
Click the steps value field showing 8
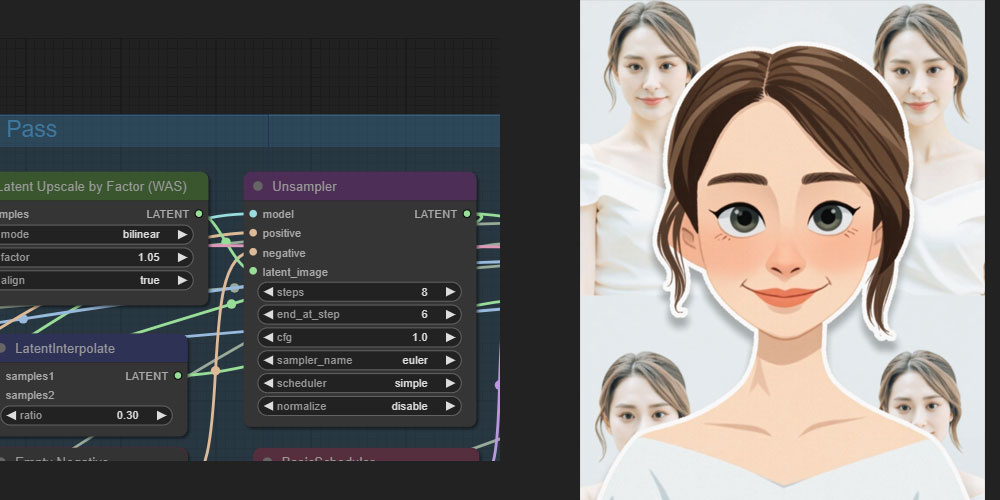tap(359, 292)
